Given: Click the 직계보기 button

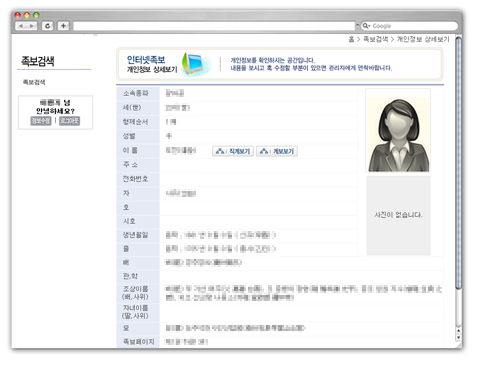Looking at the screenshot, I should 233,151.
